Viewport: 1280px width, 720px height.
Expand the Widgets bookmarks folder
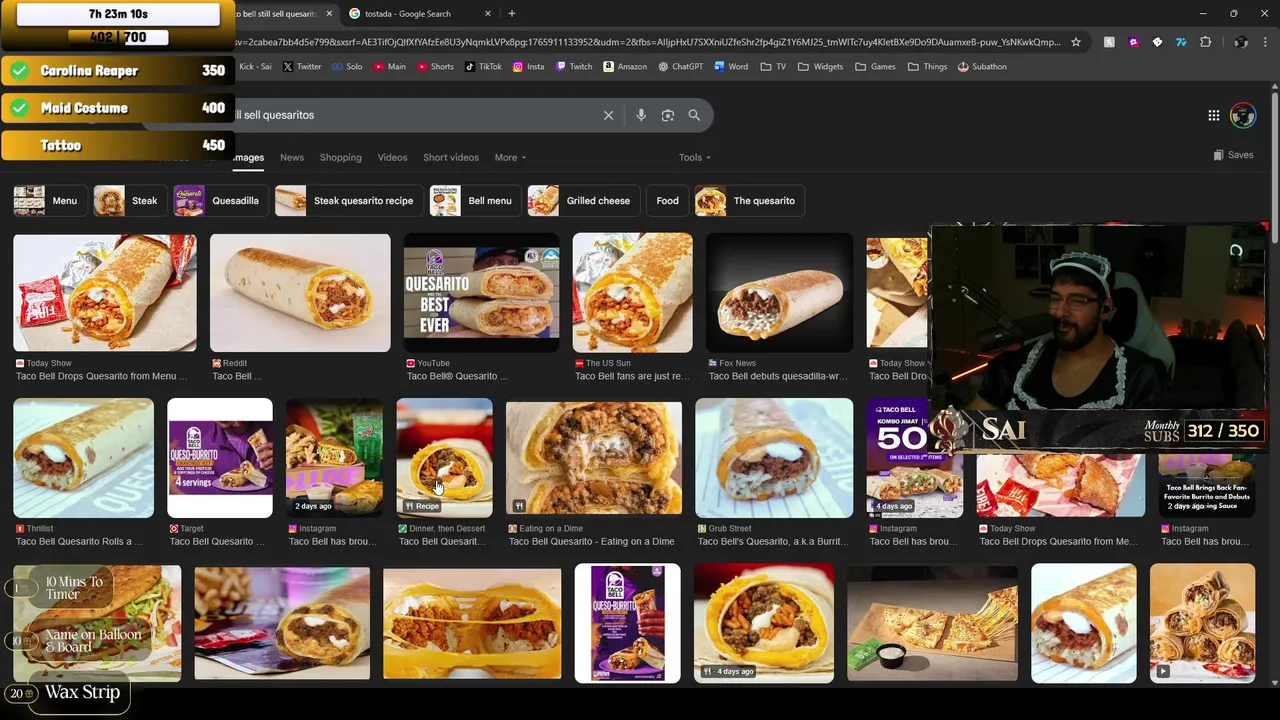coord(820,67)
